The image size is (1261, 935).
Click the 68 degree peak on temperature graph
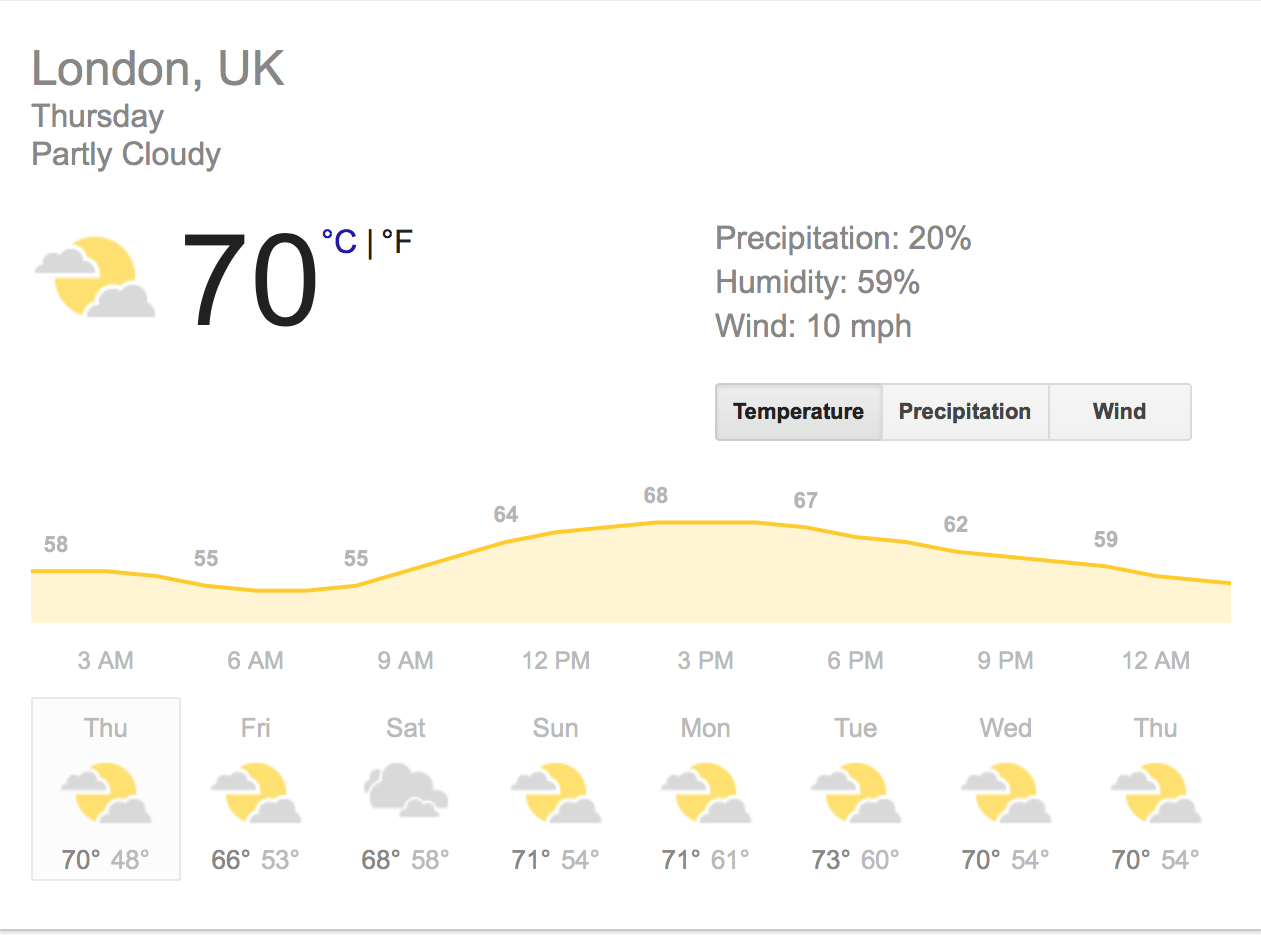coord(656,496)
